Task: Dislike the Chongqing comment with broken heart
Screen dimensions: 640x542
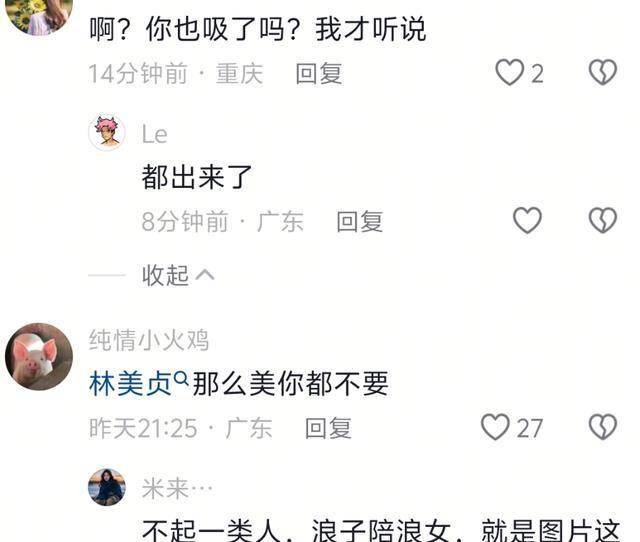Action: tap(602, 72)
